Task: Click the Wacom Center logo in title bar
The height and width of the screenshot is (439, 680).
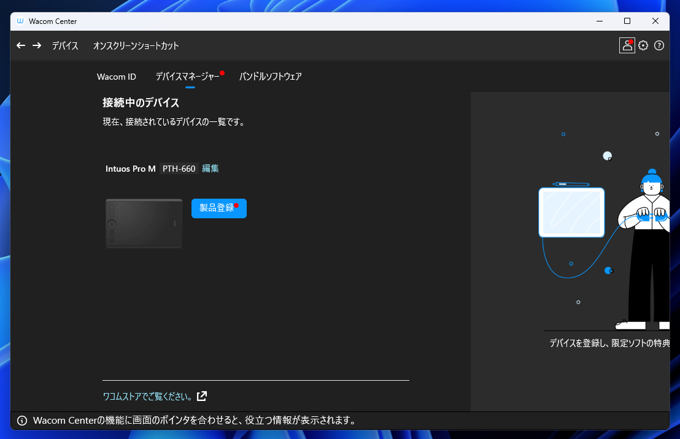Action: click(20, 21)
